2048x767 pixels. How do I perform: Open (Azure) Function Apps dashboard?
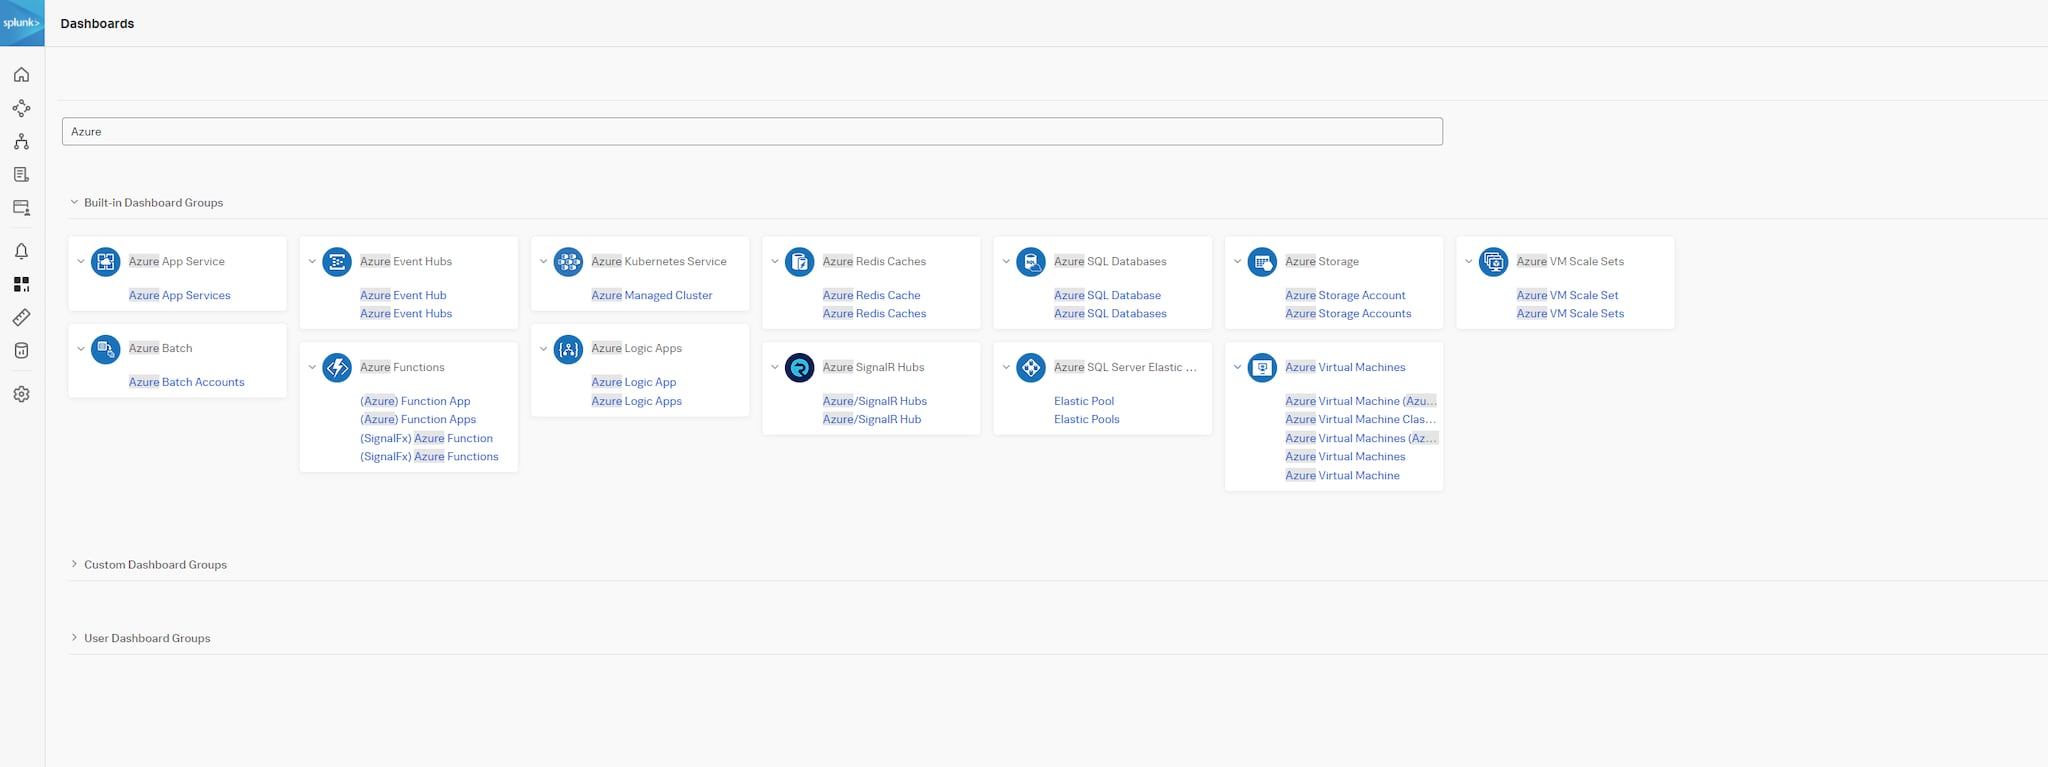[x=418, y=419]
